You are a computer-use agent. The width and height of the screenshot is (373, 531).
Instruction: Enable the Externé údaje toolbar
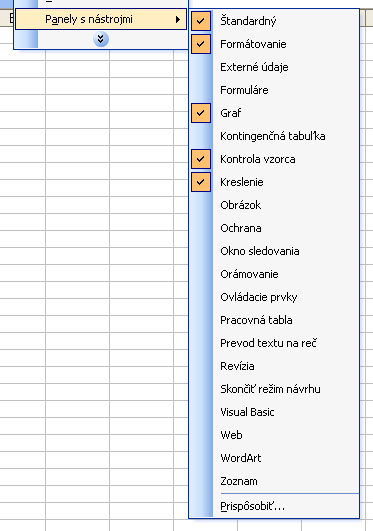pos(274,67)
